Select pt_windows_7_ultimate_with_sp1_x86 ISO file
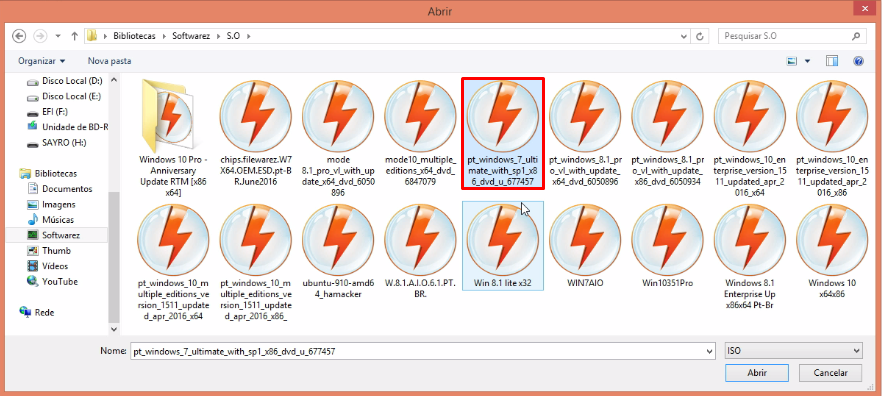The width and height of the screenshot is (882, 396). [503, 133]
